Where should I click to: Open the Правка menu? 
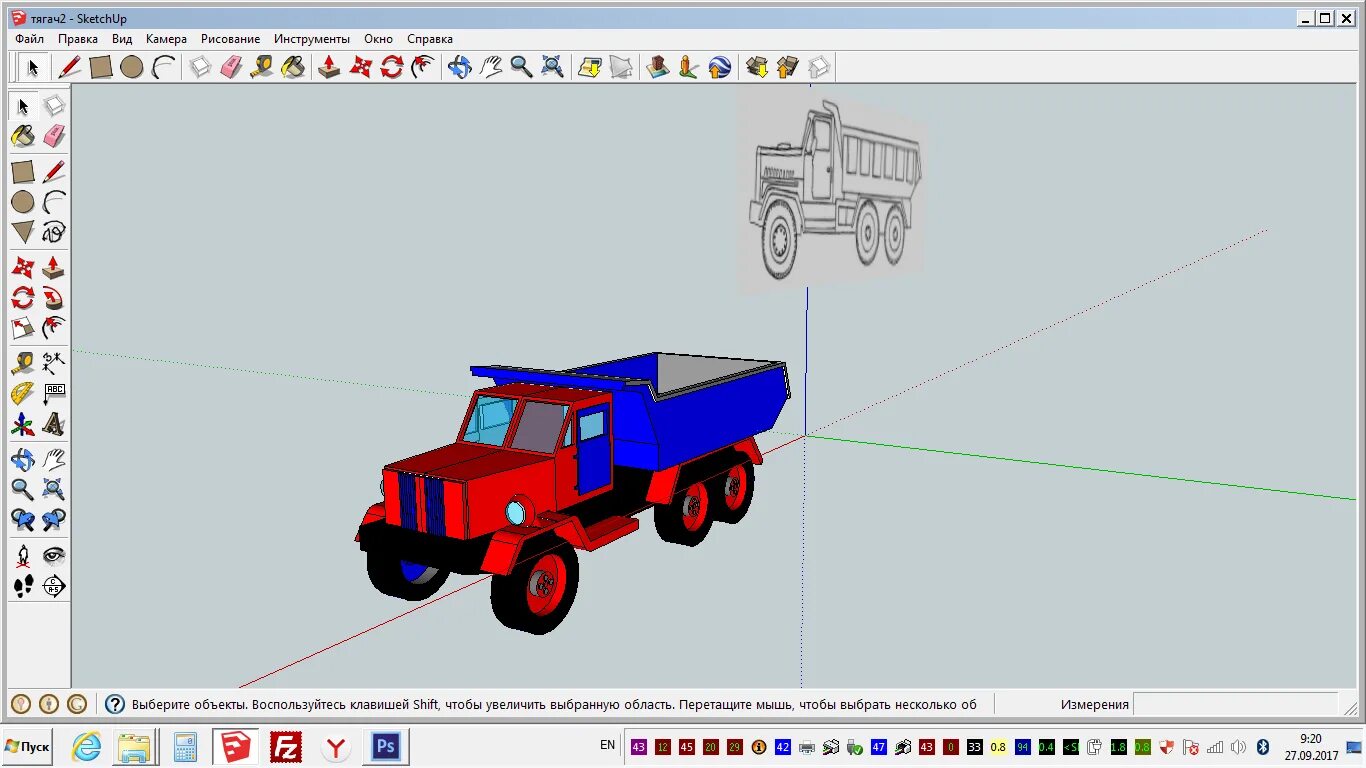coord(78,39)
